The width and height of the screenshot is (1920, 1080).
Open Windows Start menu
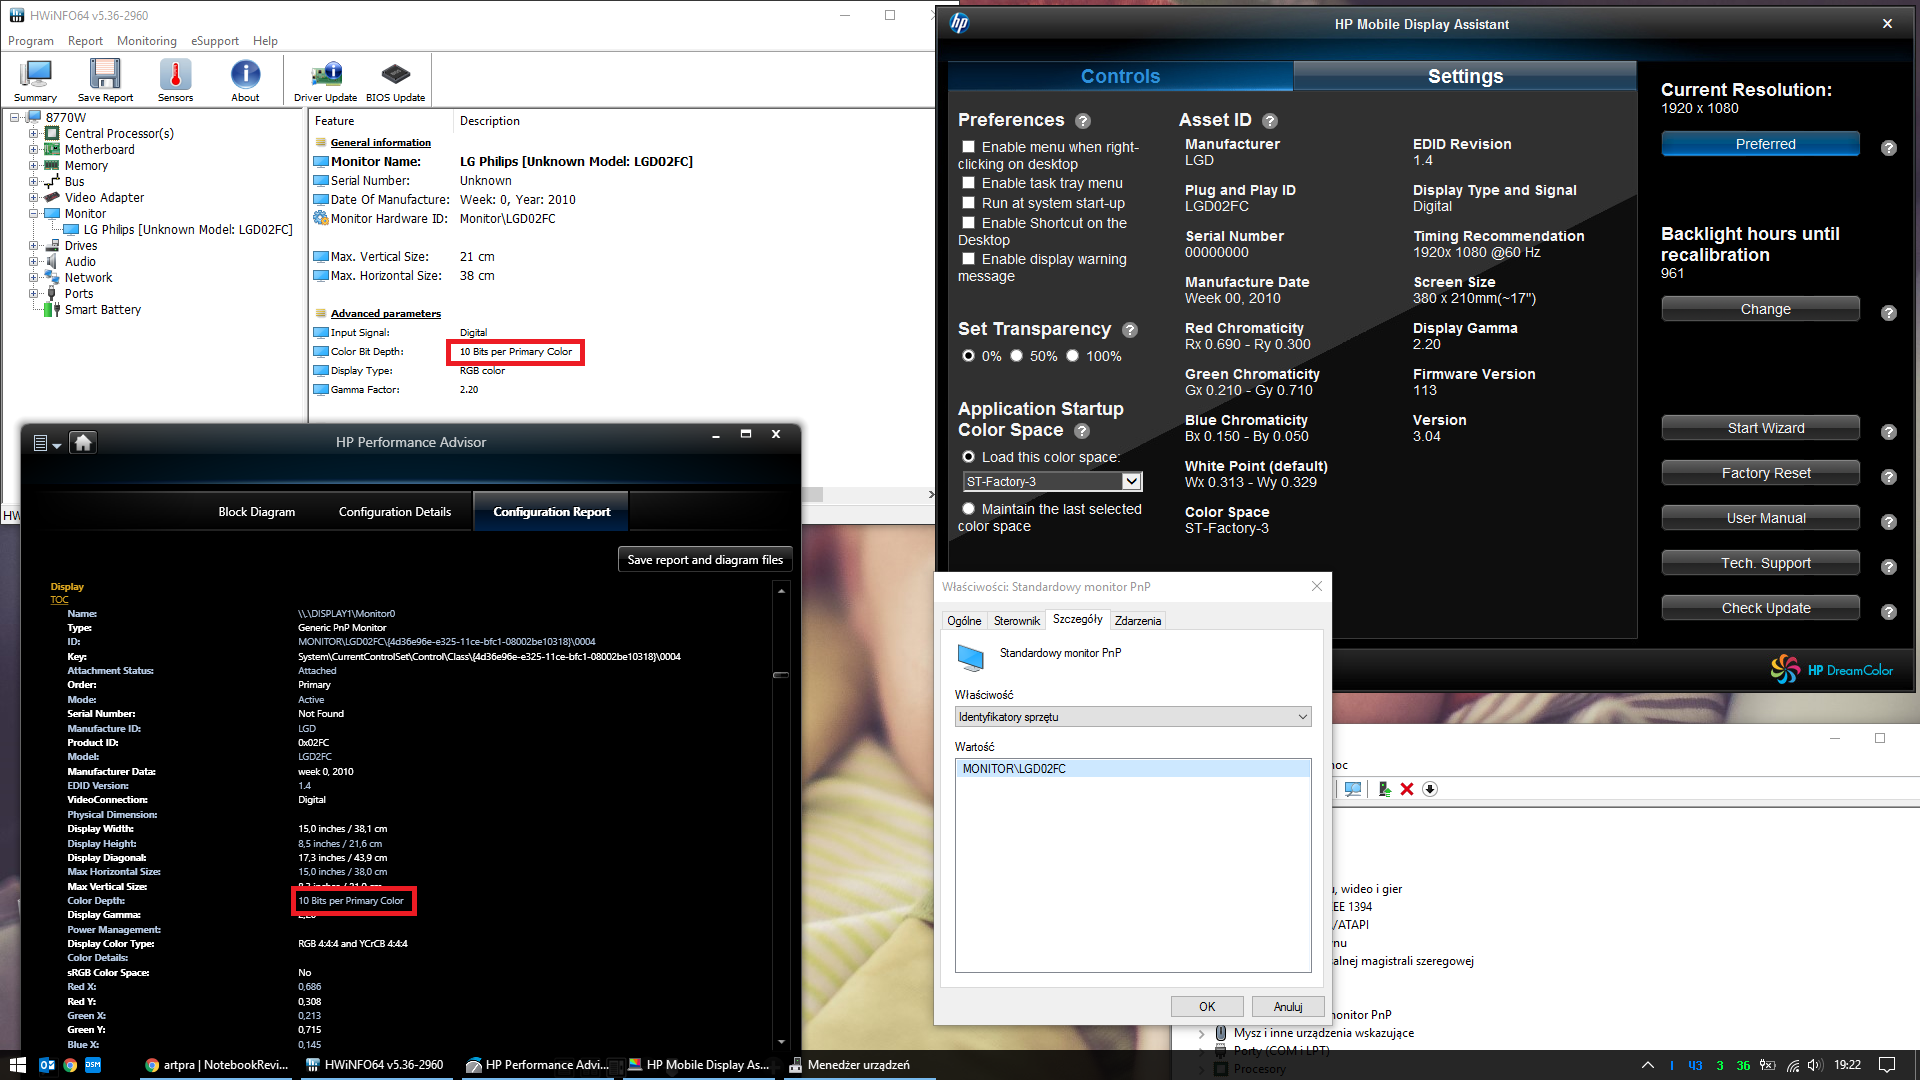(x=17, y=1065)
